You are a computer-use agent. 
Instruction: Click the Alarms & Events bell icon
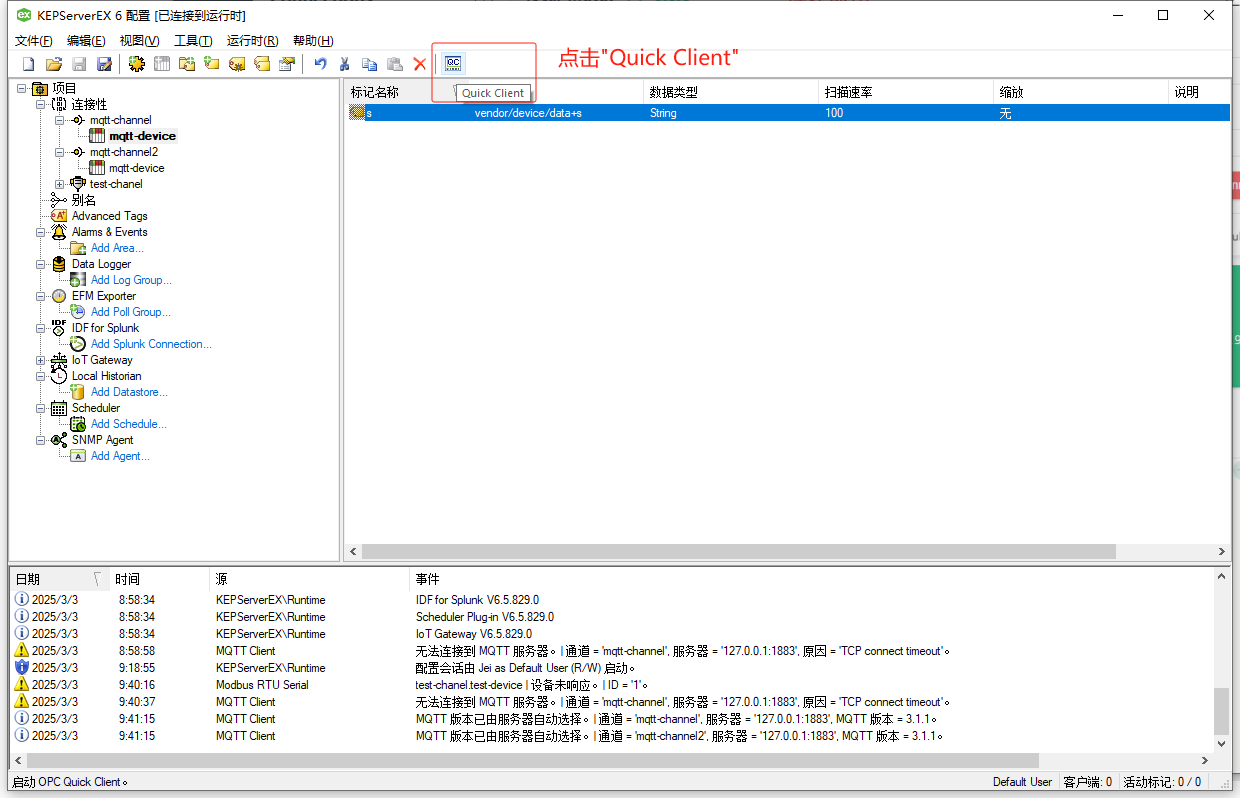[x=59, y=232]
